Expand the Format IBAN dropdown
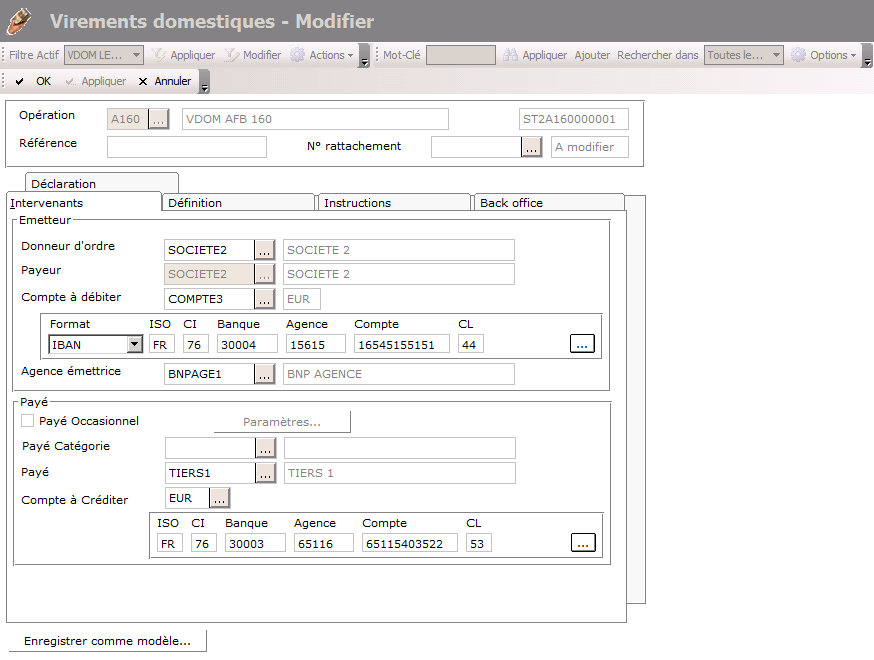 (x=134, y=344)
